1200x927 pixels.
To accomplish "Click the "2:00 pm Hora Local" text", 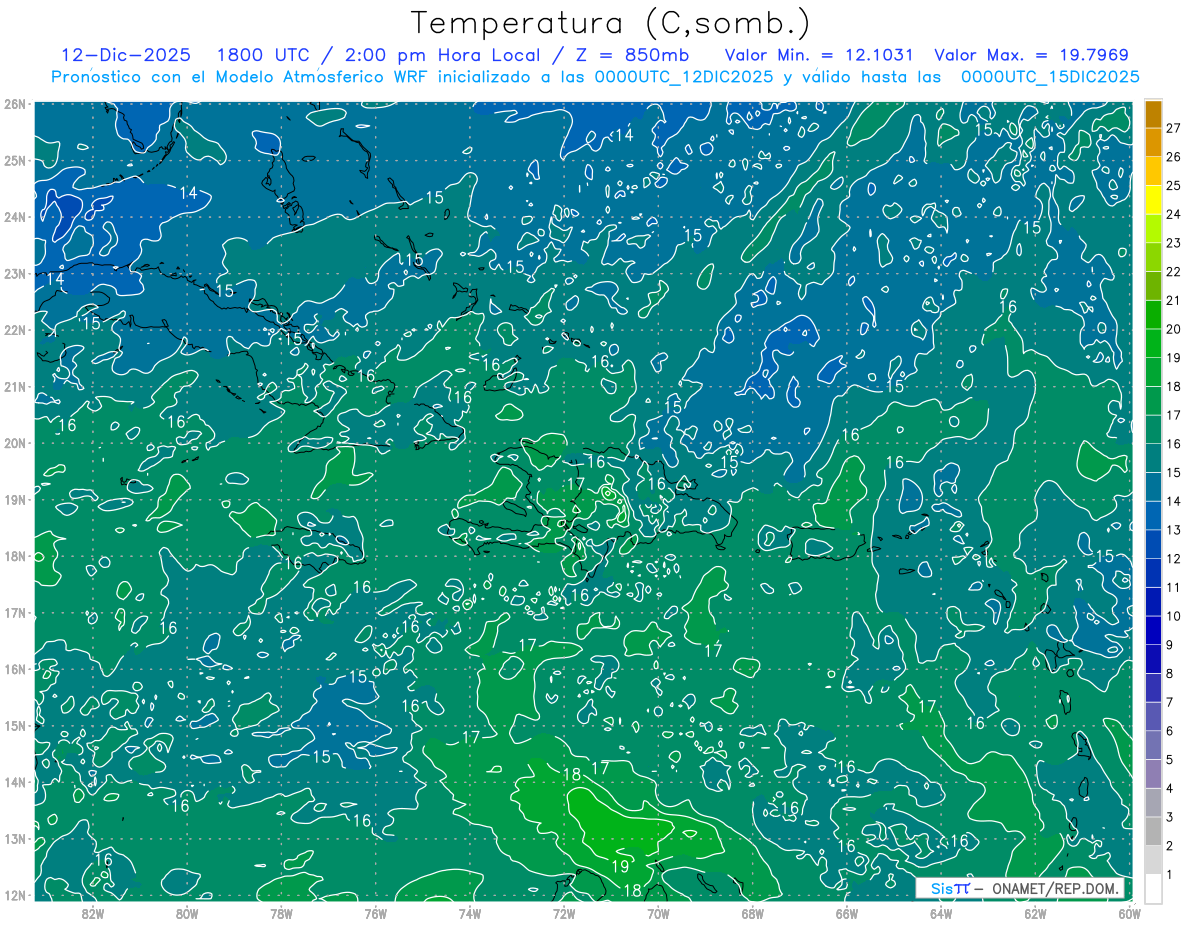I will coord(443,55).
